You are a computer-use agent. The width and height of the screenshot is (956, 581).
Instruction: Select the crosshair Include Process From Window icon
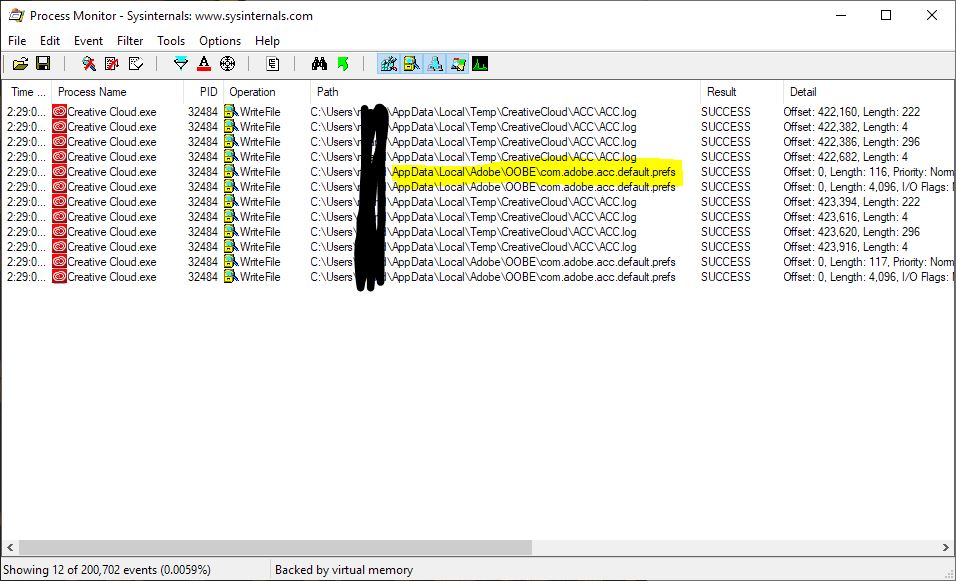[x=227, y=63]
